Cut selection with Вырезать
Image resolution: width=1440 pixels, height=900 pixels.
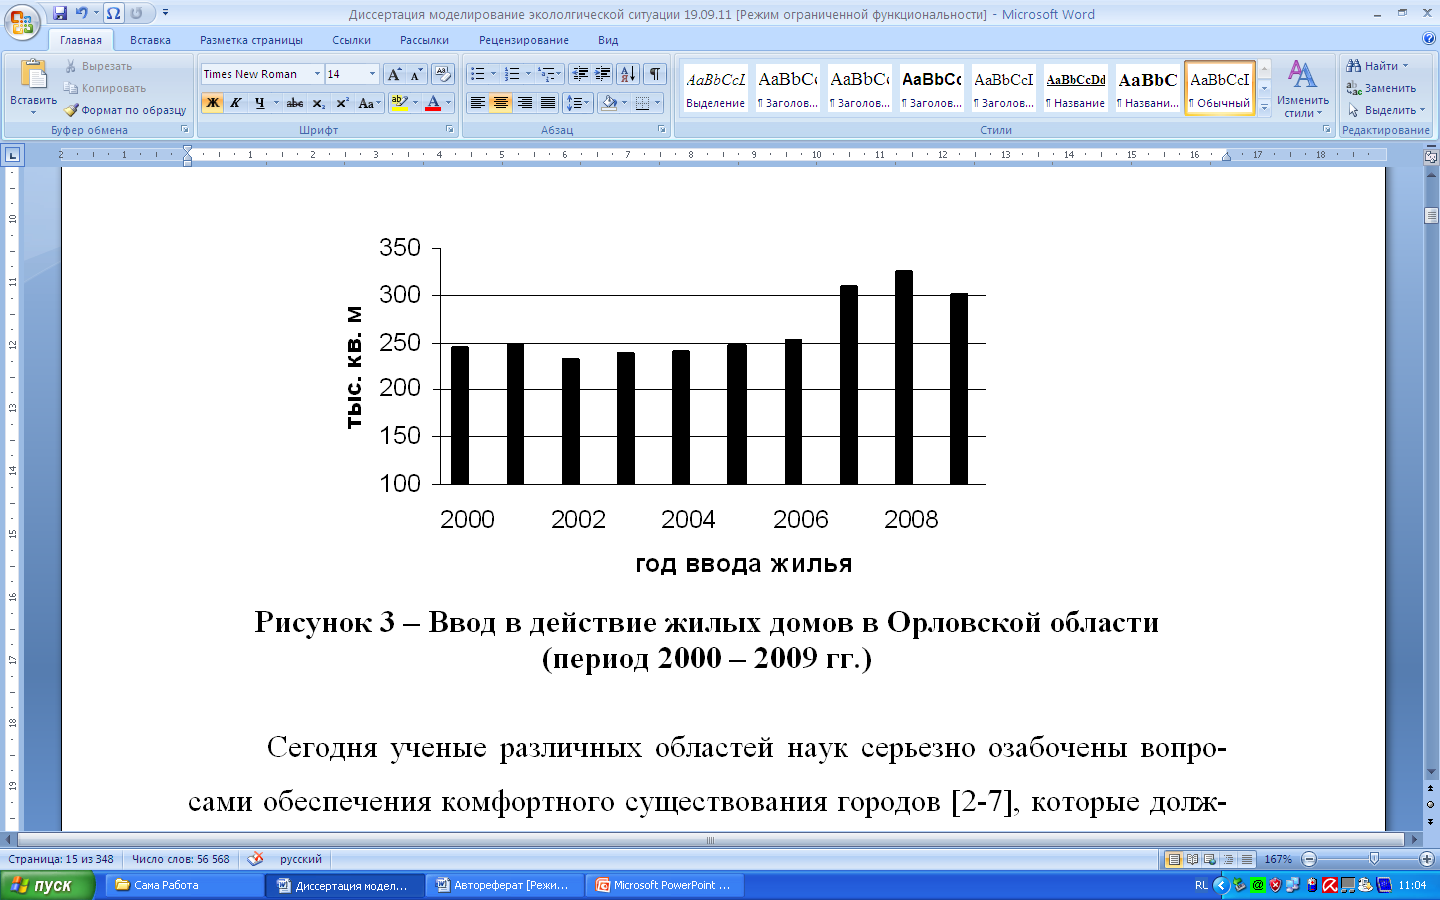[98, 66]
